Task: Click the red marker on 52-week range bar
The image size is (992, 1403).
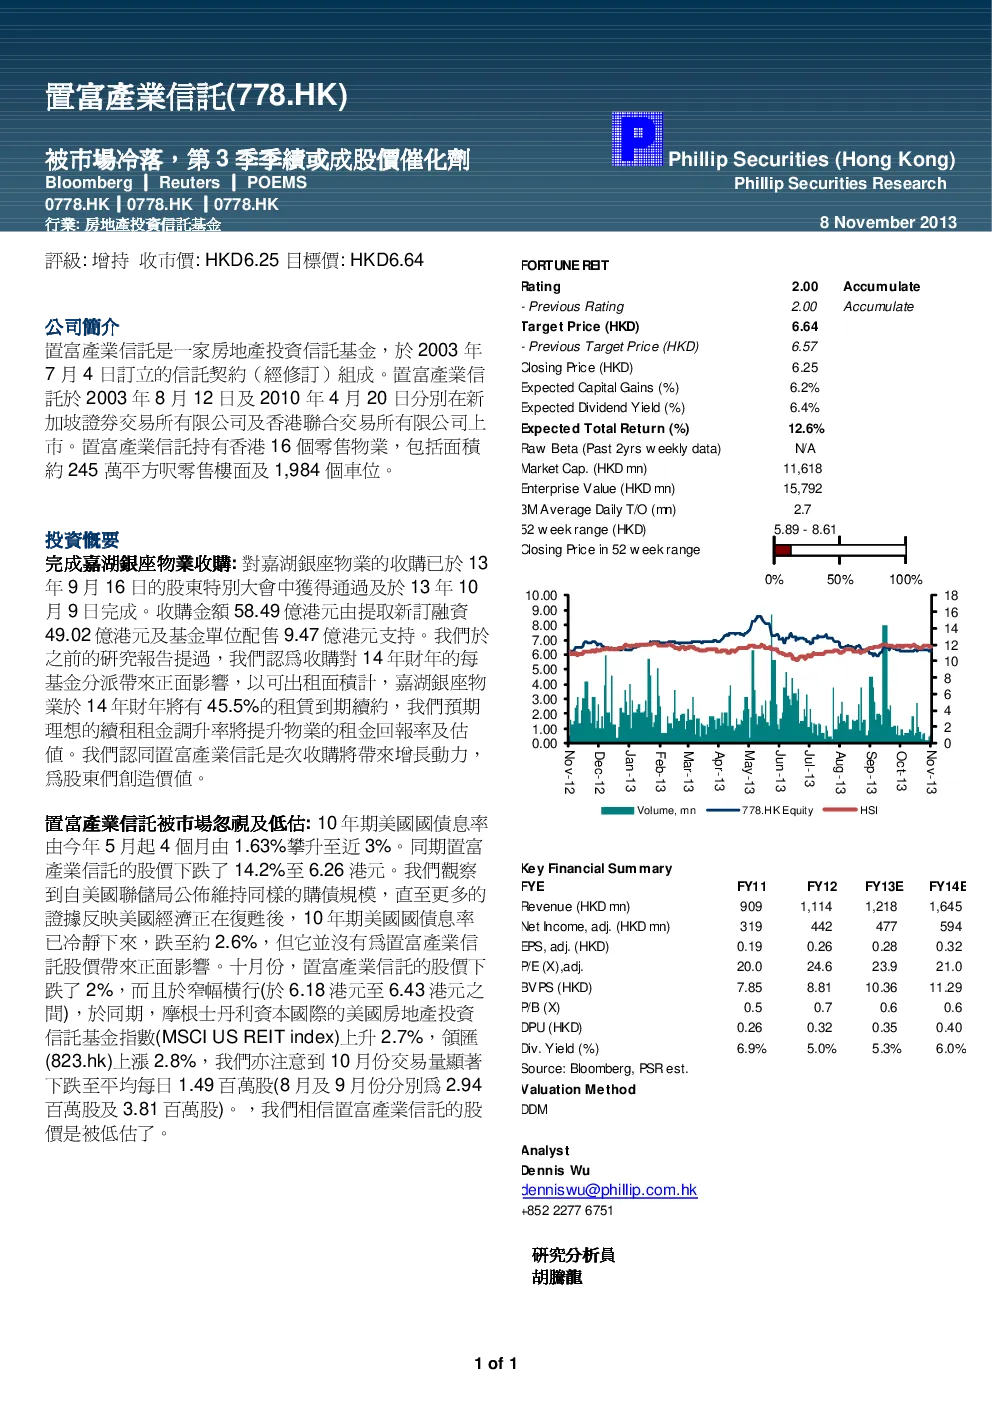Action: coord(783,550)
